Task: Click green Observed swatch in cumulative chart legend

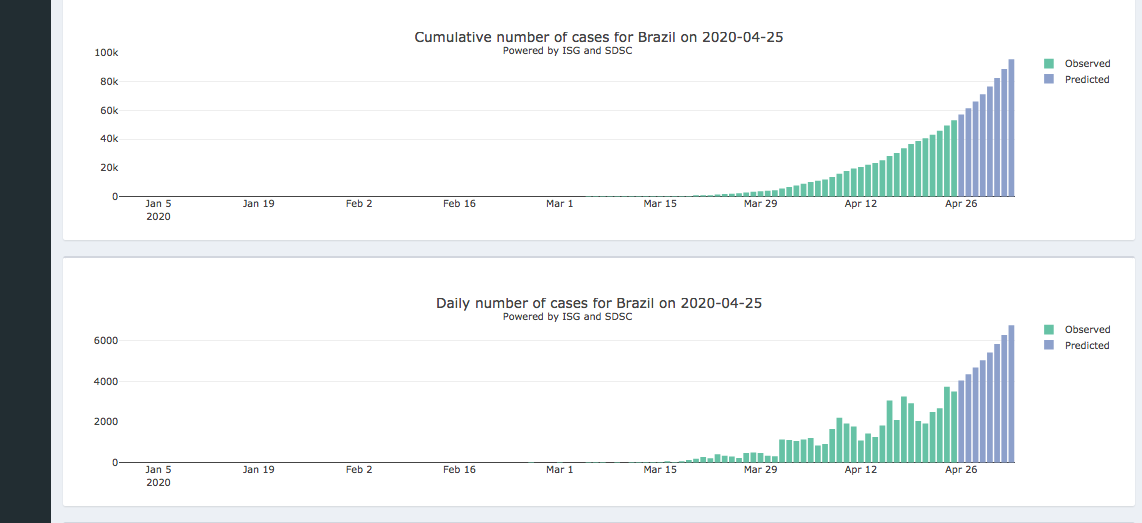Action: pyautogui.click(x=1048, y=64)
